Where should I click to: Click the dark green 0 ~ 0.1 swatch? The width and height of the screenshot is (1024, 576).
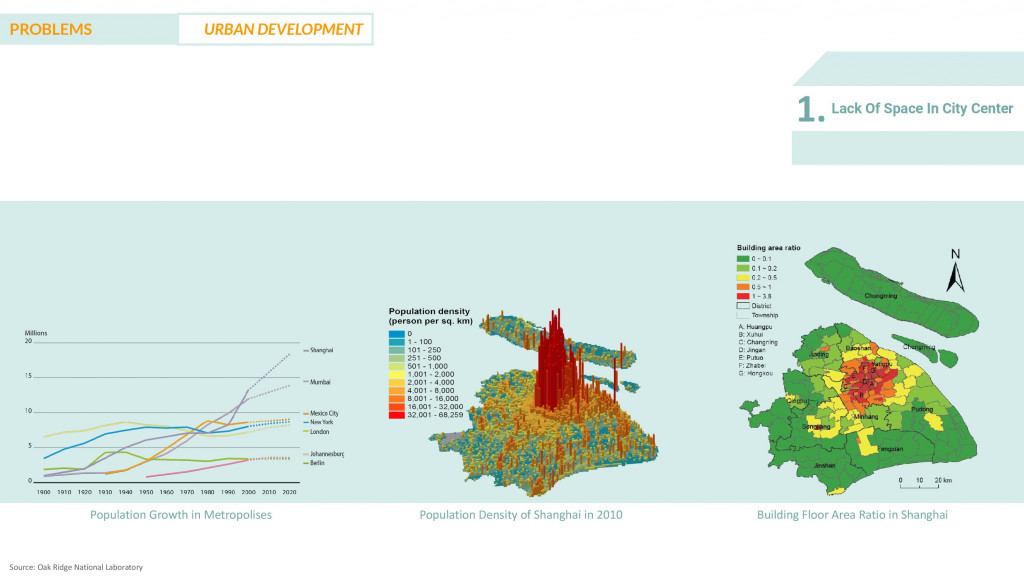coord(744,259)
